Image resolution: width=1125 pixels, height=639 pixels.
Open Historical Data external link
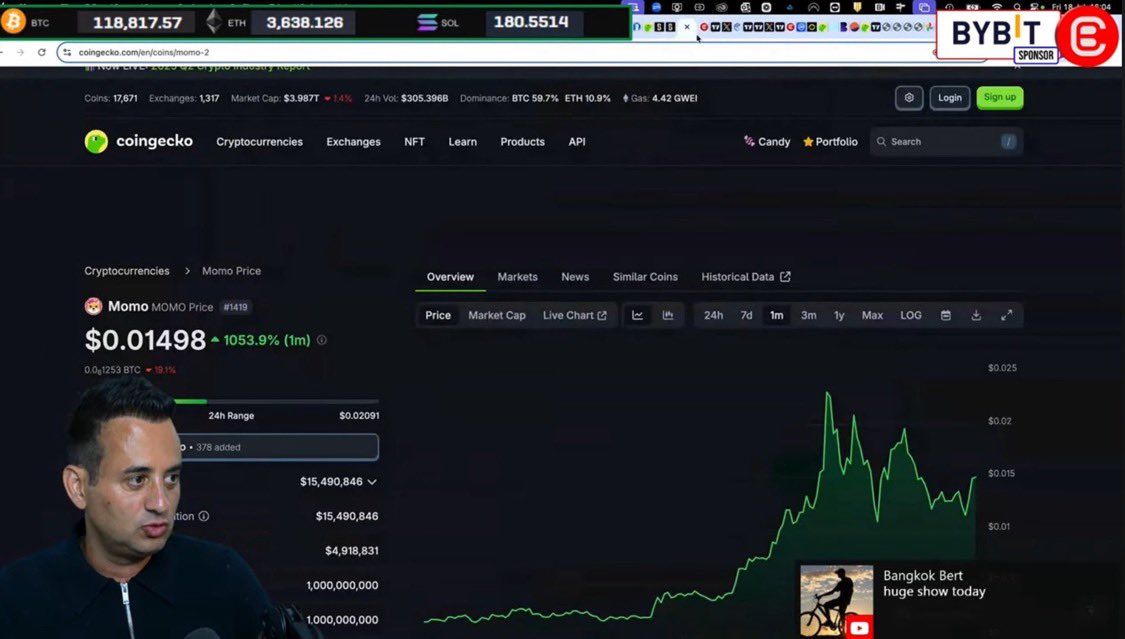745,277
